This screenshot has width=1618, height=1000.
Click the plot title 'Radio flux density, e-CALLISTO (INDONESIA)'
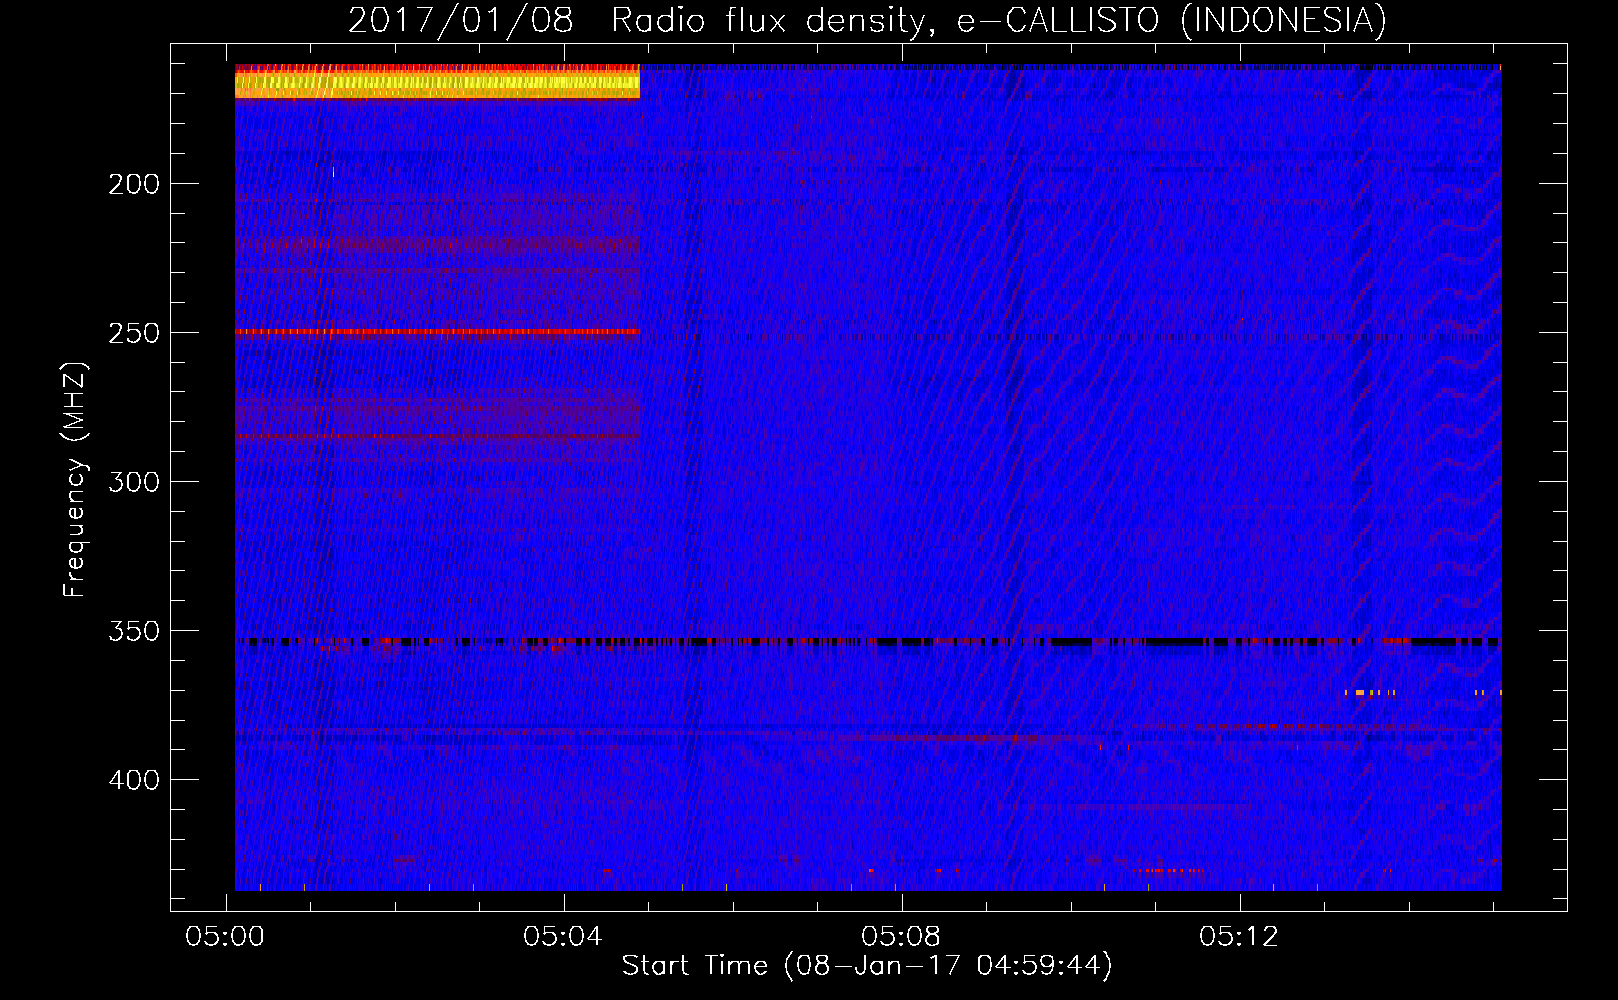coord(998,20)
